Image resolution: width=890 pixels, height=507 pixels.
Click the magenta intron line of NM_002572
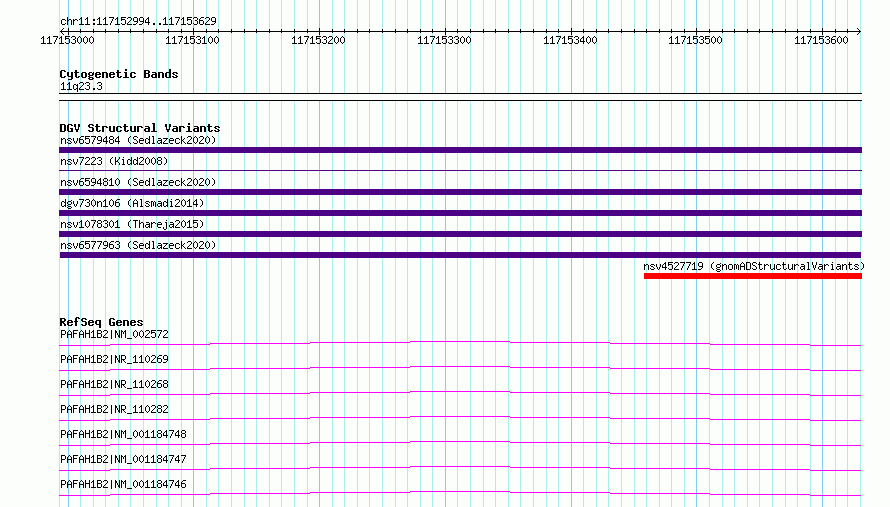coord(460,342)
